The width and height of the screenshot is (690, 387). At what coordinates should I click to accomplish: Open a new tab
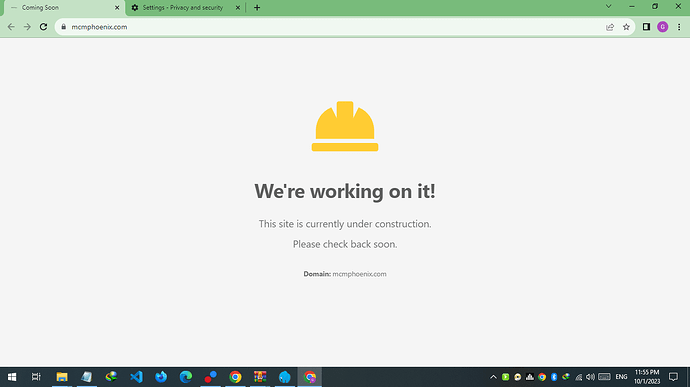pyautogui.click(x=257, y=7)
